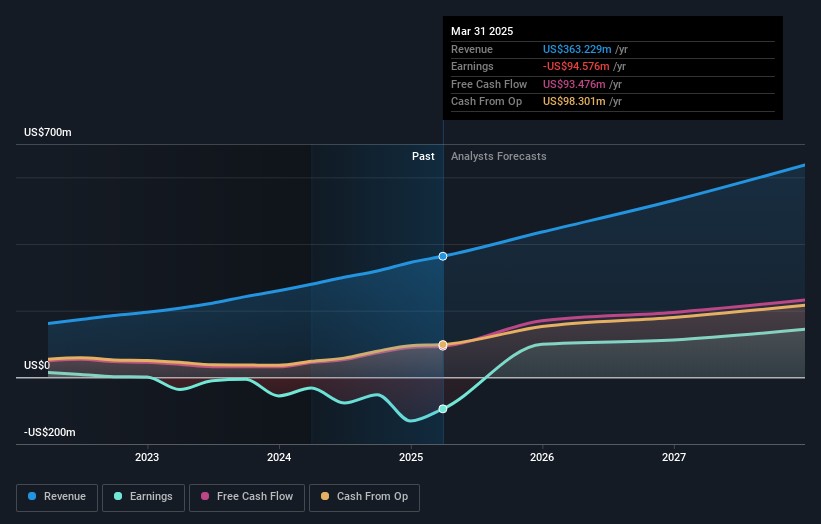Click the 2025 year on the x-axis
This screenshot has height=524, width=821.
pyautogui.click(x=411, y=458)
